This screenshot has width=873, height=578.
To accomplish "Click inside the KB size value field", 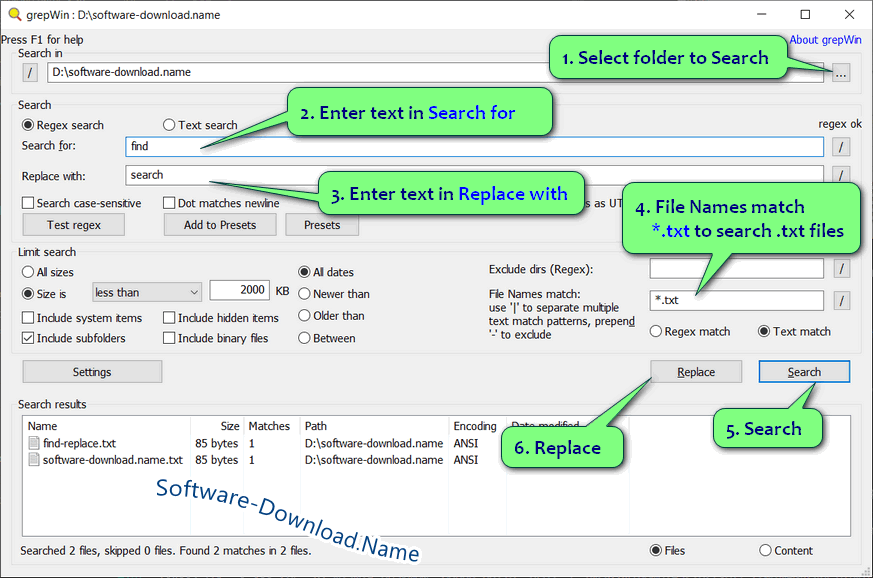I will point(237,289).
